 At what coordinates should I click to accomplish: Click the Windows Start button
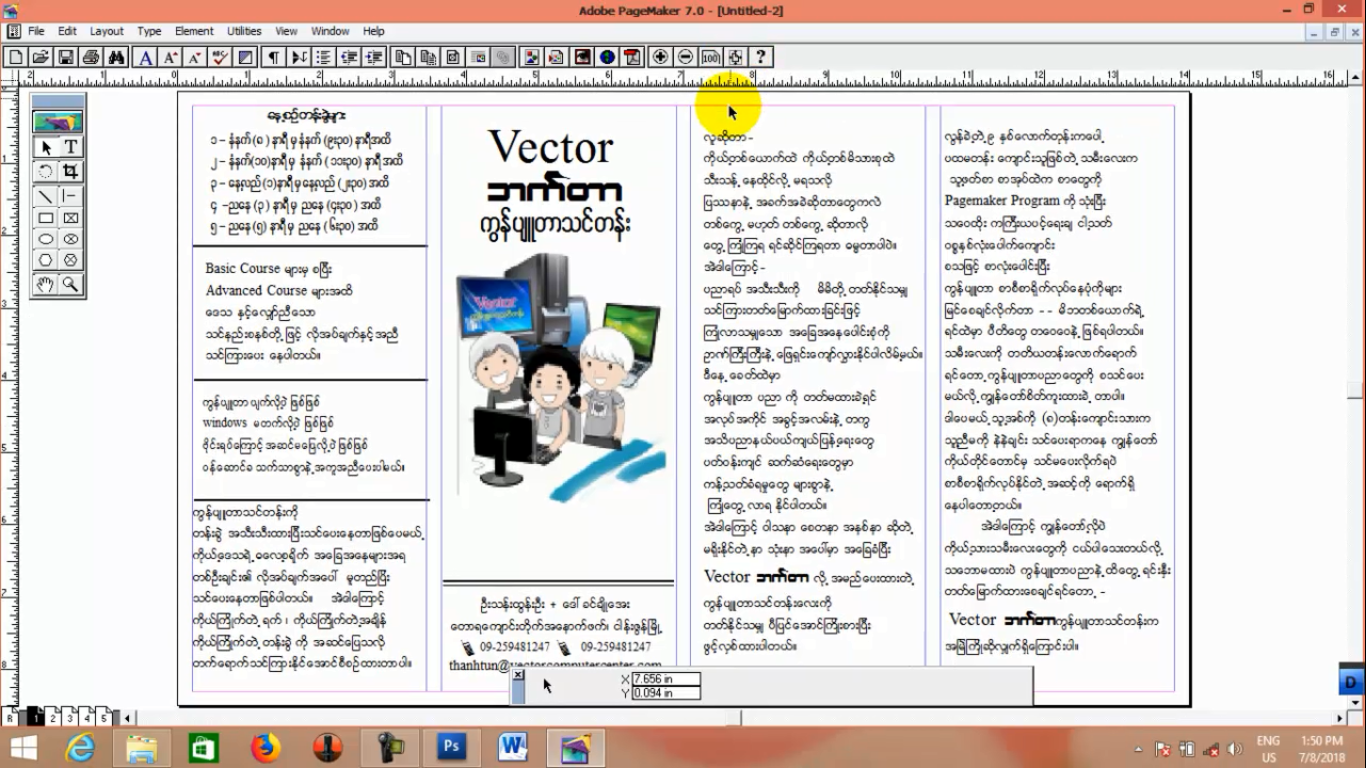click(x=23, y=747)
